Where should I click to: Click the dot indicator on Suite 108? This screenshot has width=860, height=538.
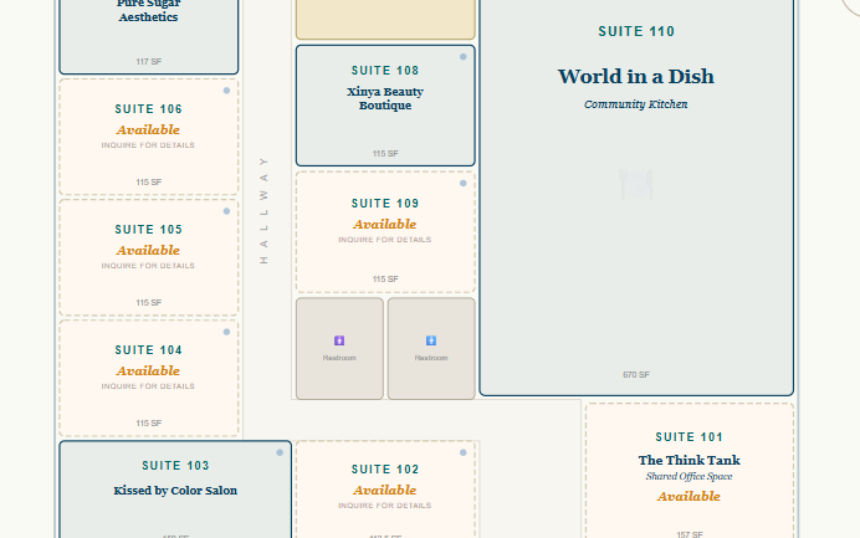(x=463, y=57)
